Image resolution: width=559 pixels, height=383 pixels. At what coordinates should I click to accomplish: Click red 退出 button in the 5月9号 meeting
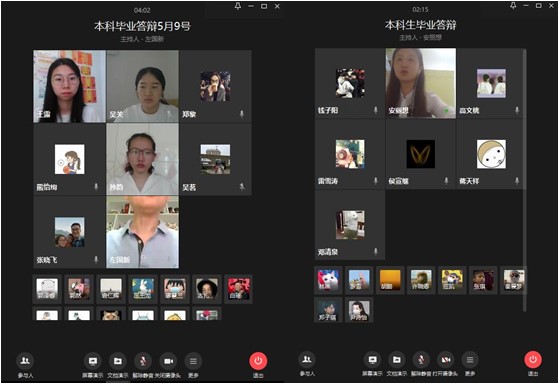(x=258, y=361)
